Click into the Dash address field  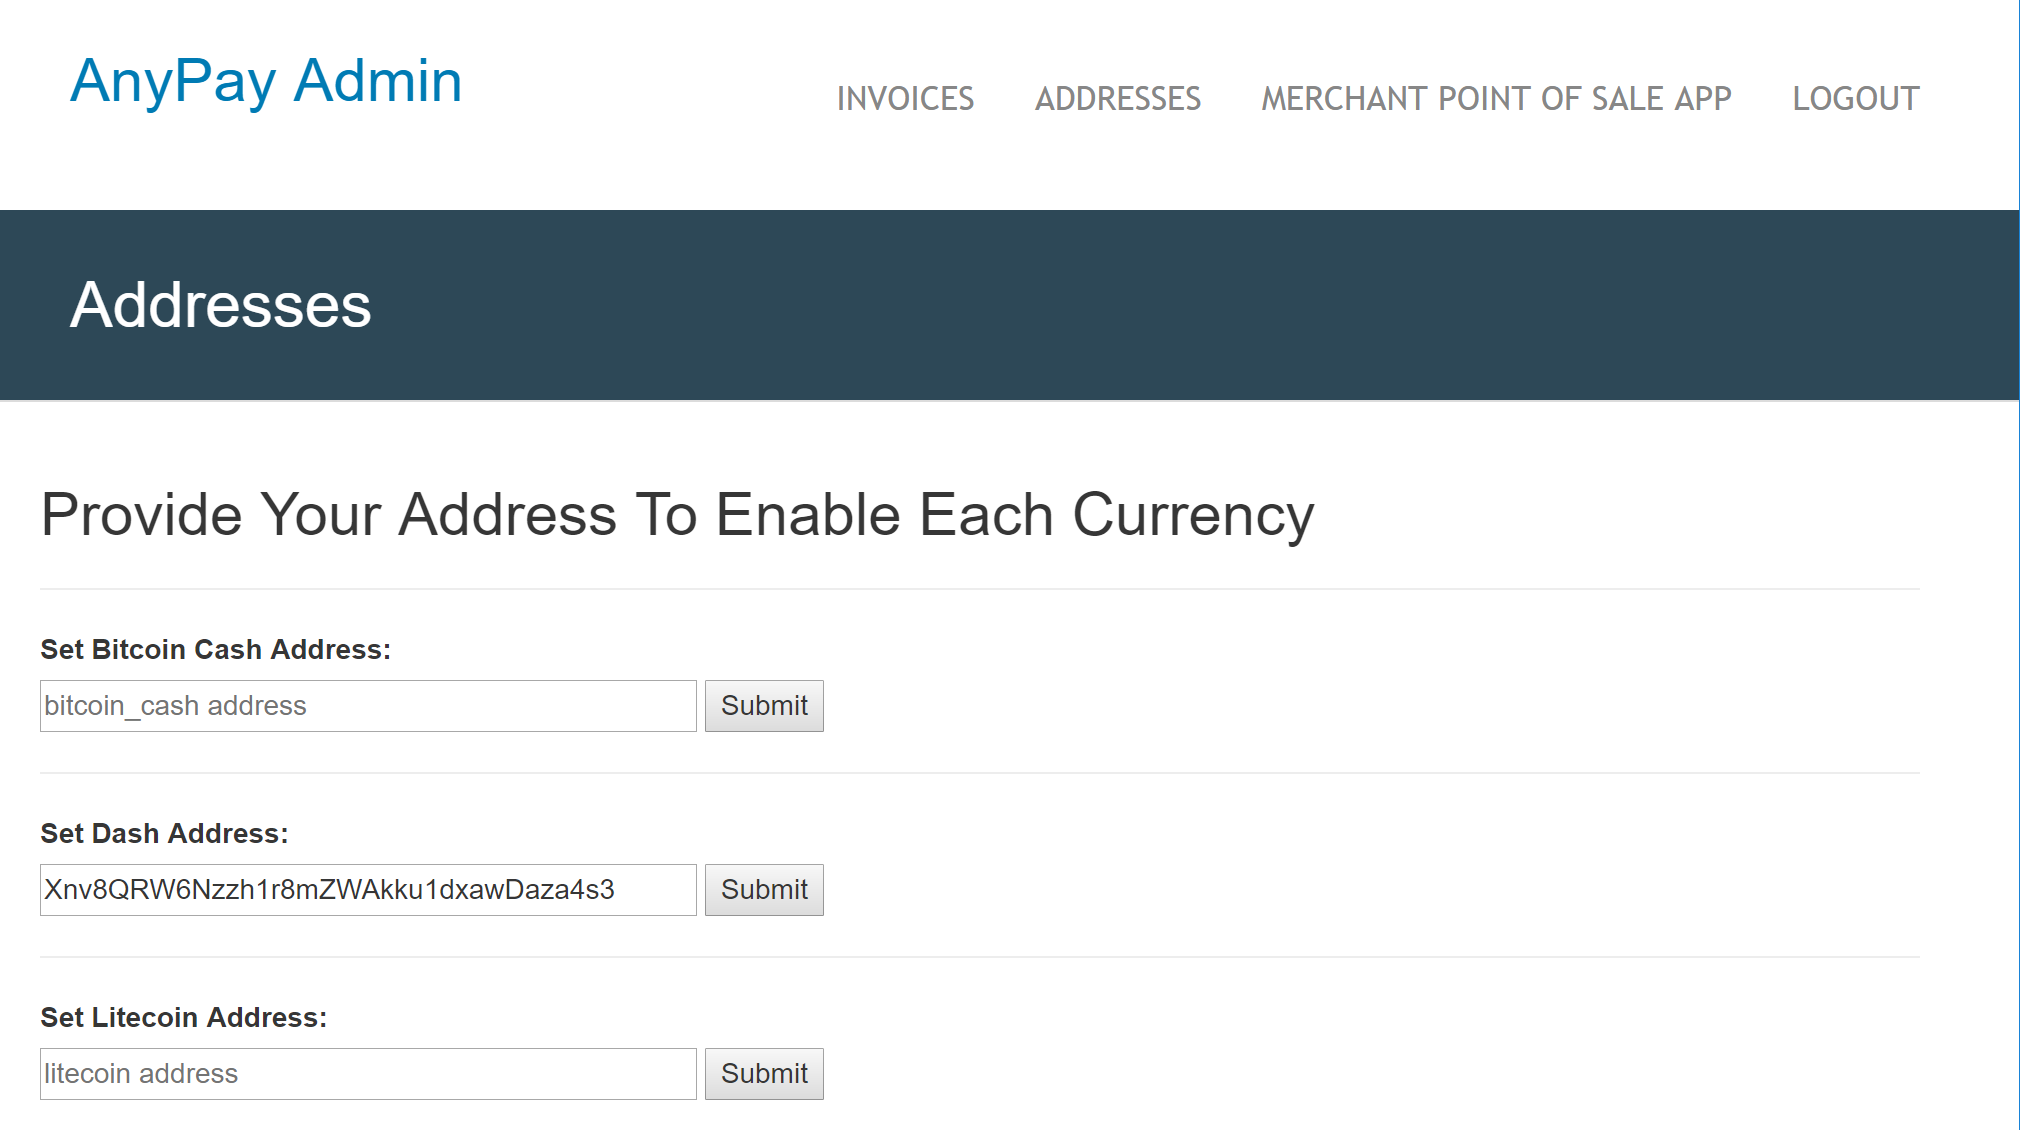pos(368,890)
